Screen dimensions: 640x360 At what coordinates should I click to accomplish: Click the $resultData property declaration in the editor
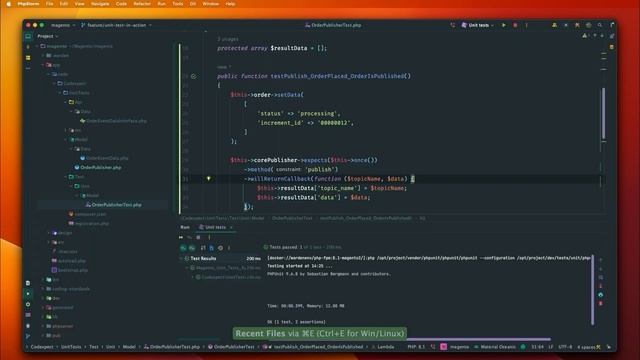289,48
